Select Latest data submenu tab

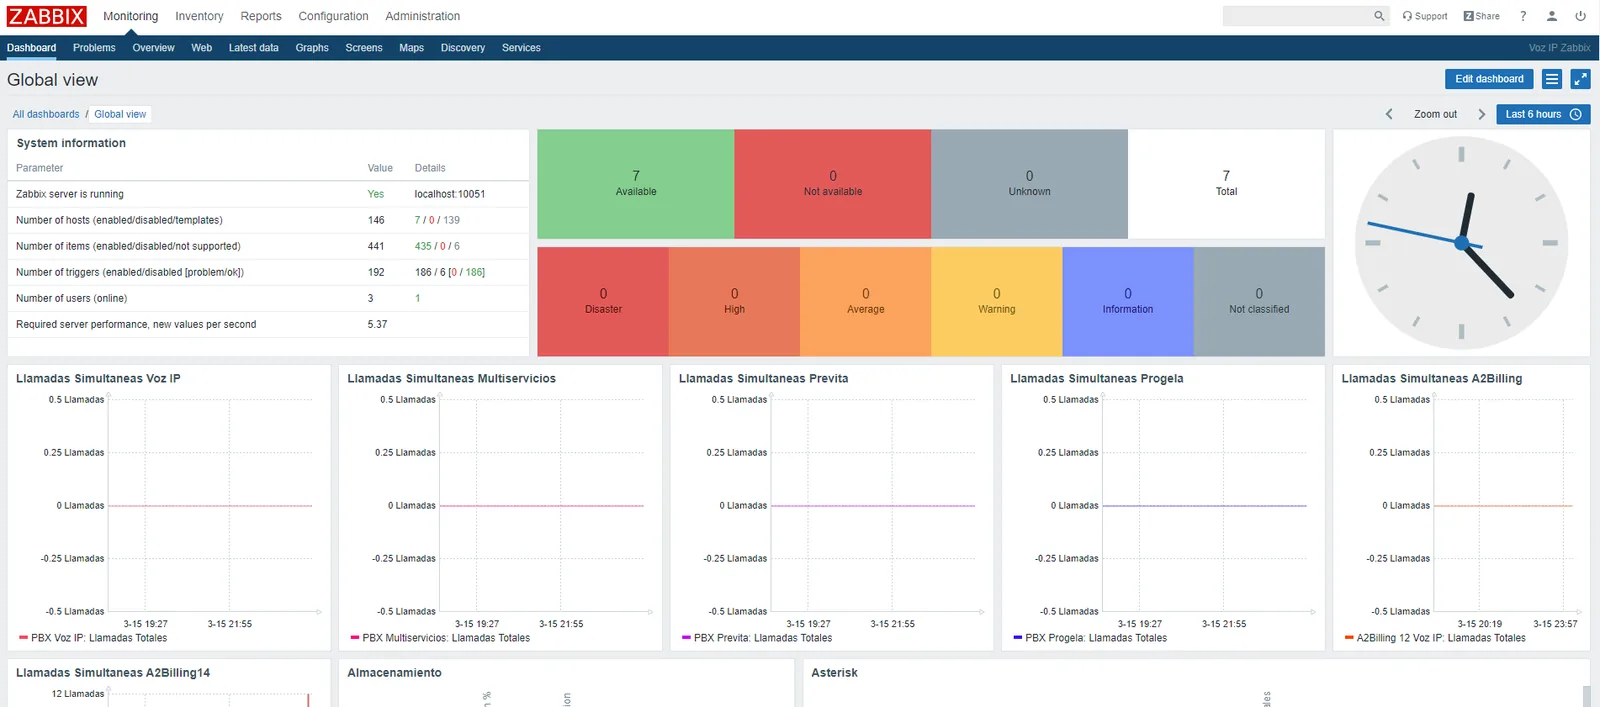pyautogui.click(x=253, y=48)
